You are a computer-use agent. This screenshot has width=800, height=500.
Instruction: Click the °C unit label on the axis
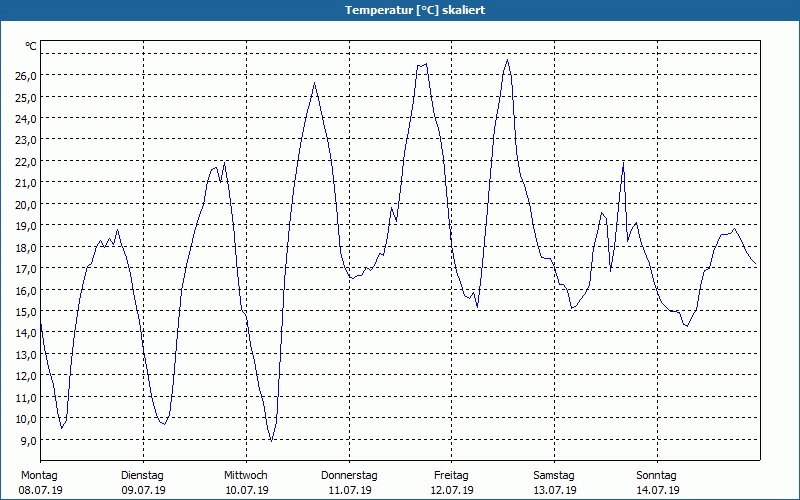coord(31,46)
